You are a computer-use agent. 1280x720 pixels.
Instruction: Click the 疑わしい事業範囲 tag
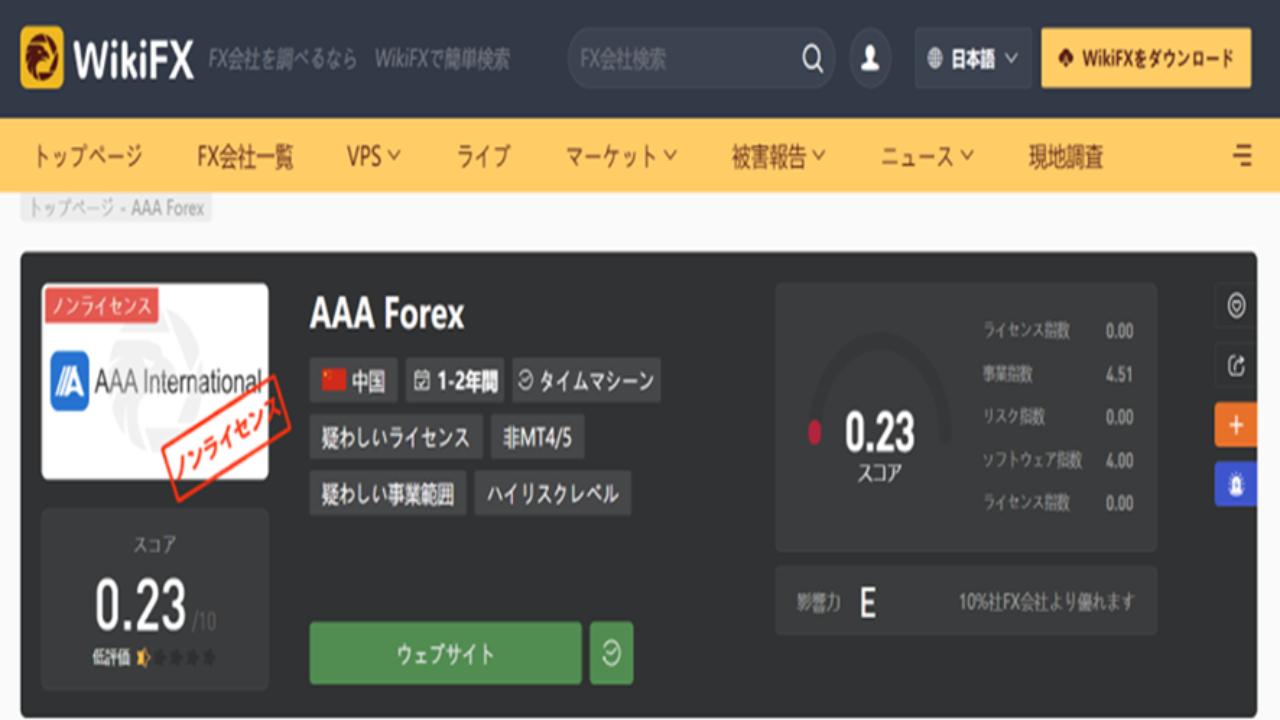(x=388, y=493)
